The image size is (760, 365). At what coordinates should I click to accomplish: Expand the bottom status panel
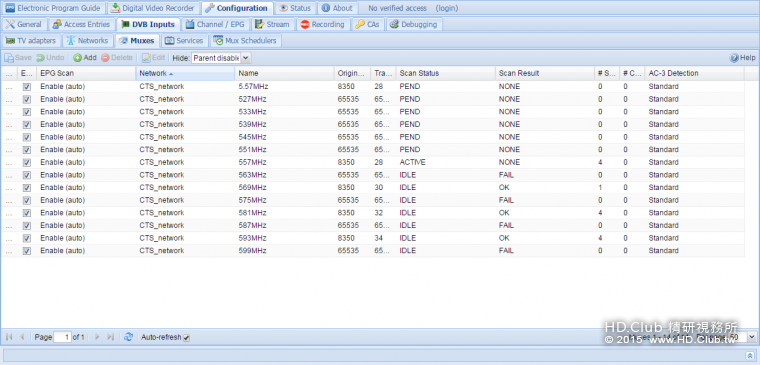pyautogui.click(x=749, y=355)
